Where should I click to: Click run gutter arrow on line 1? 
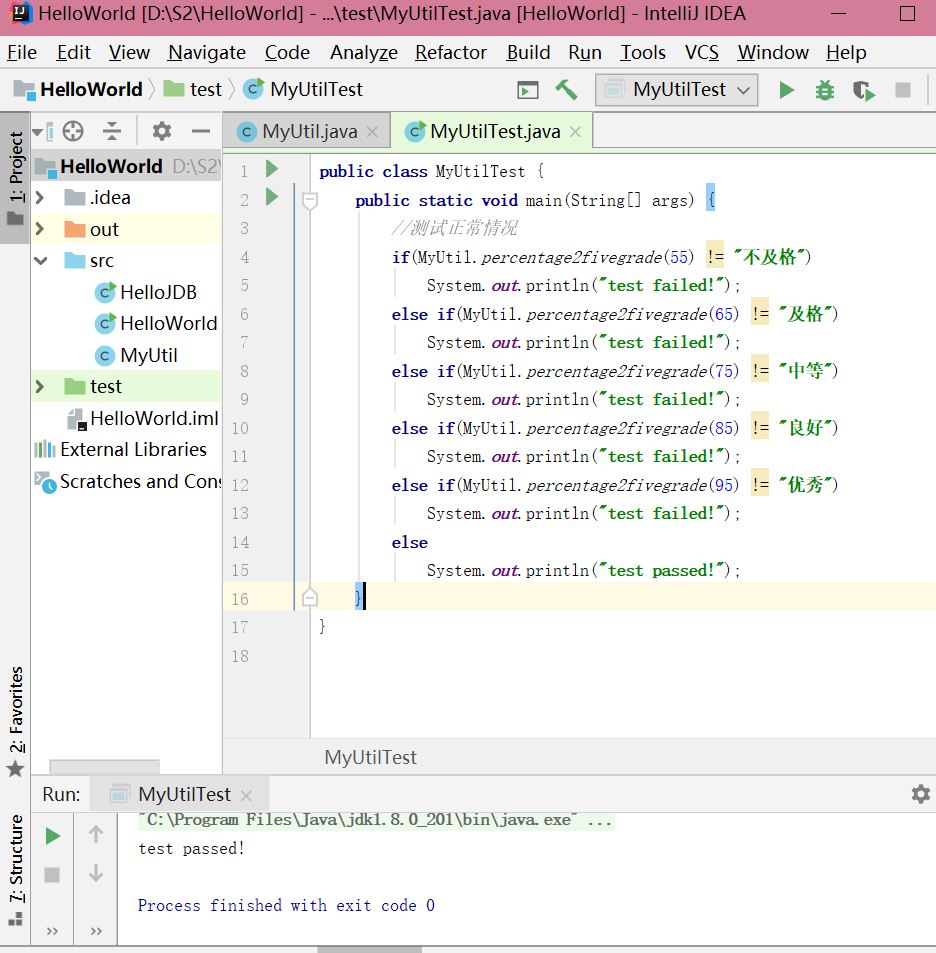272,169
